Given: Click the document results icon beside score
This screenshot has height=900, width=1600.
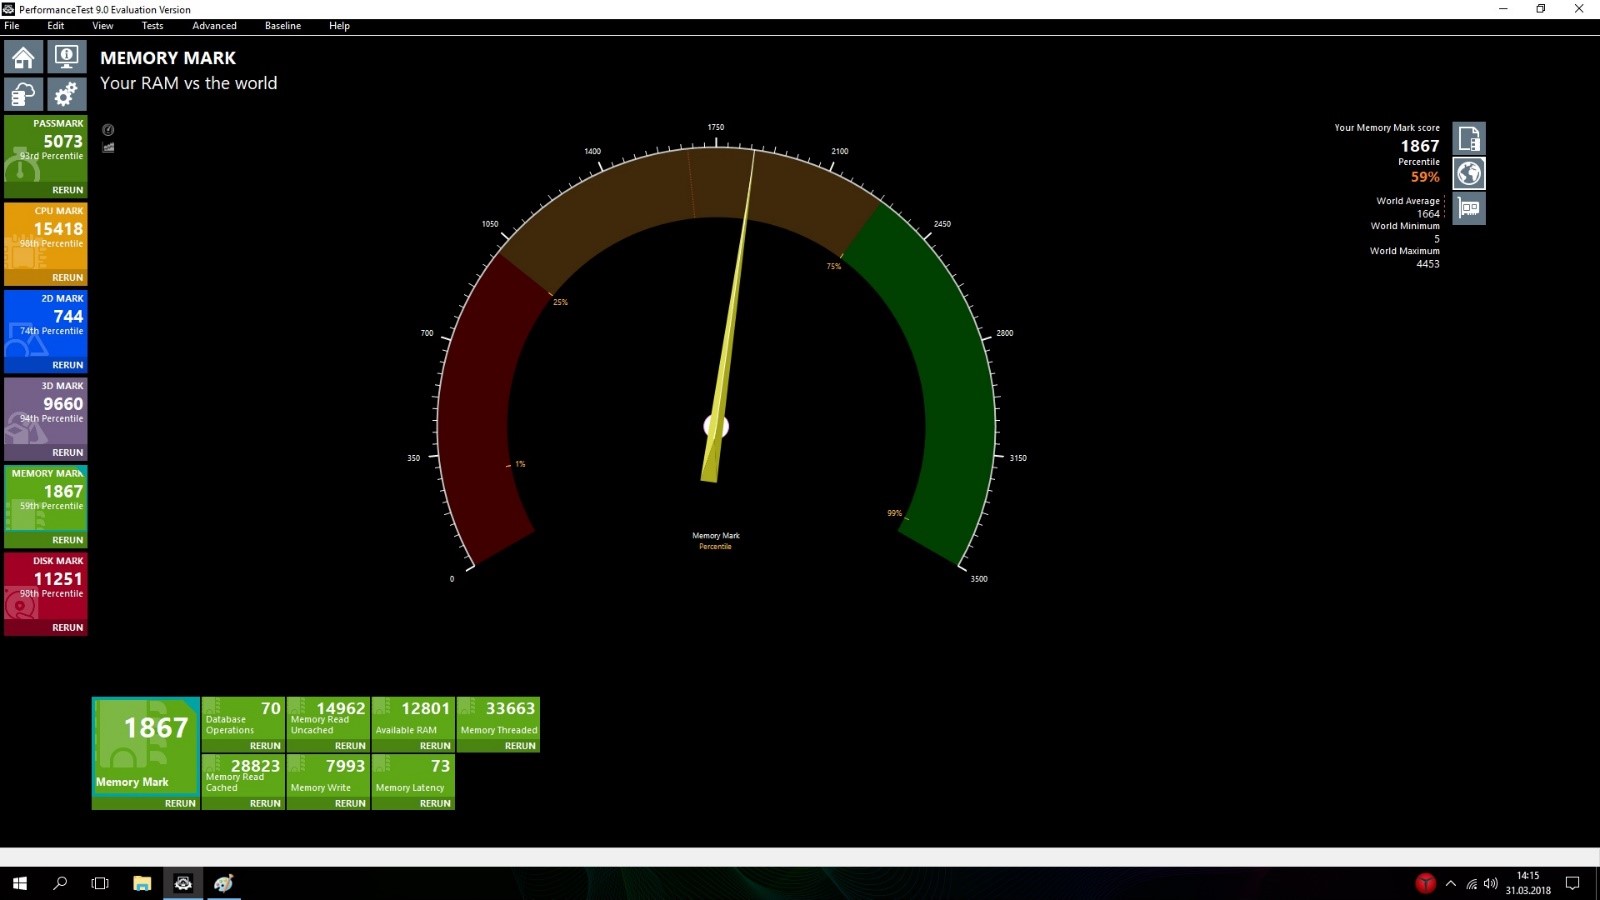Looking at the screenshot, I should (x=1468, y=138).
